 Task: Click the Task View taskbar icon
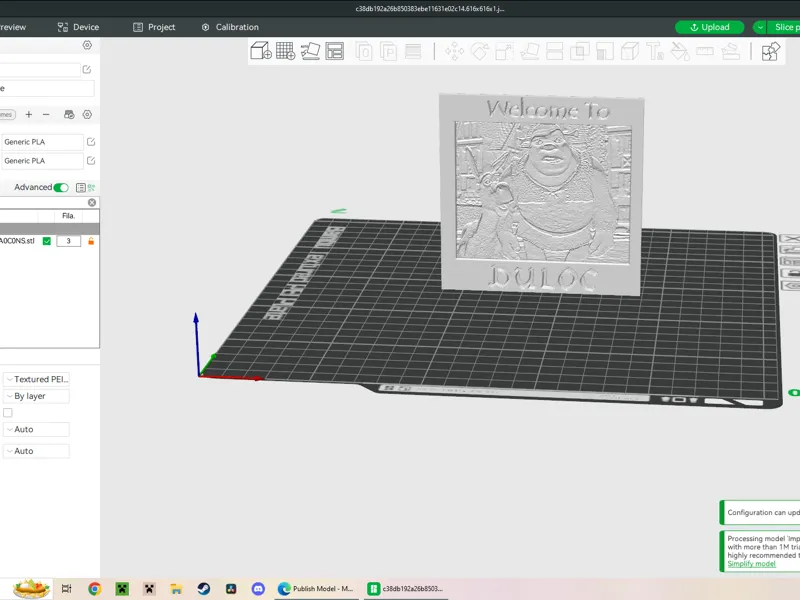(x=67, y=589)
